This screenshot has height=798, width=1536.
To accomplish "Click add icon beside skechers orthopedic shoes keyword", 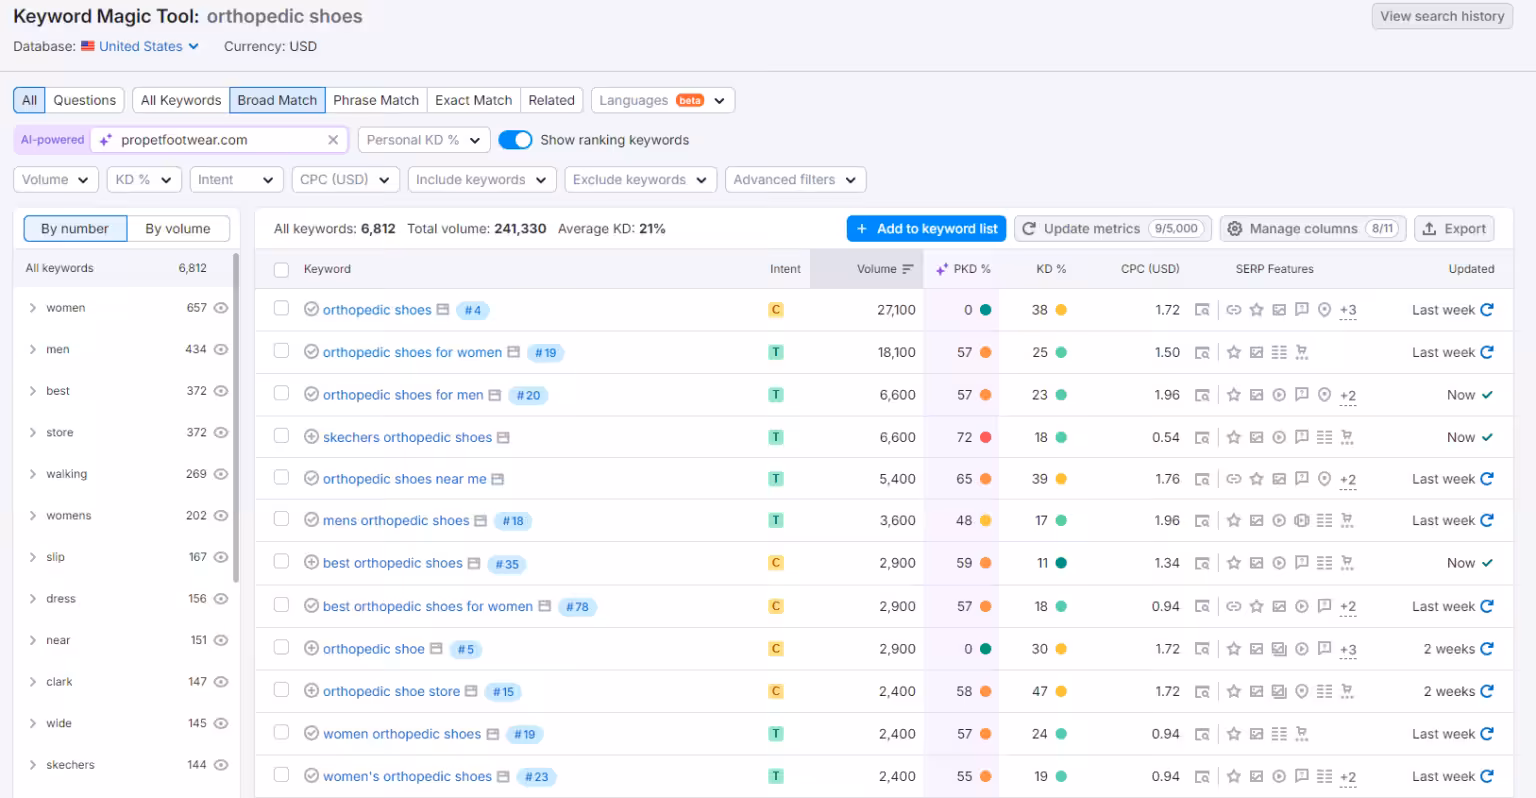I will (x=311, y=437).
